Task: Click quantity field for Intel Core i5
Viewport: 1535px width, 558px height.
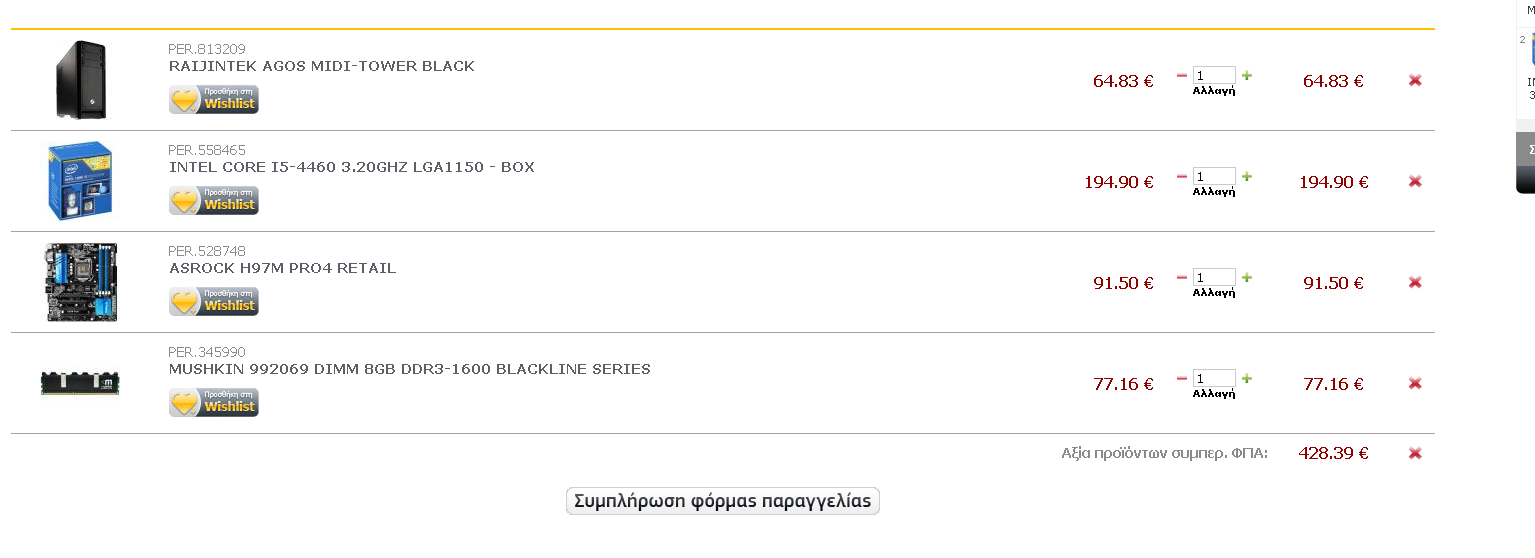Action: pos(1214,177)
